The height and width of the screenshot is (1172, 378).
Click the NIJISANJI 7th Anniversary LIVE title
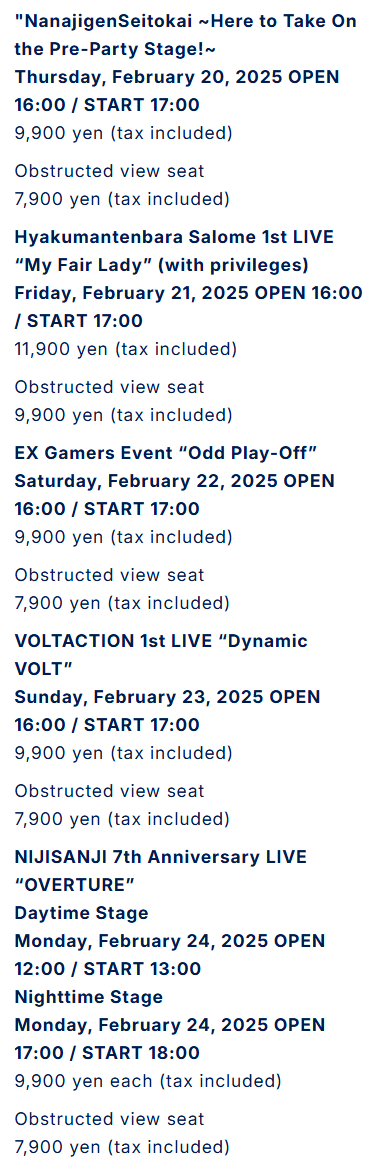[x=161, y=871]
